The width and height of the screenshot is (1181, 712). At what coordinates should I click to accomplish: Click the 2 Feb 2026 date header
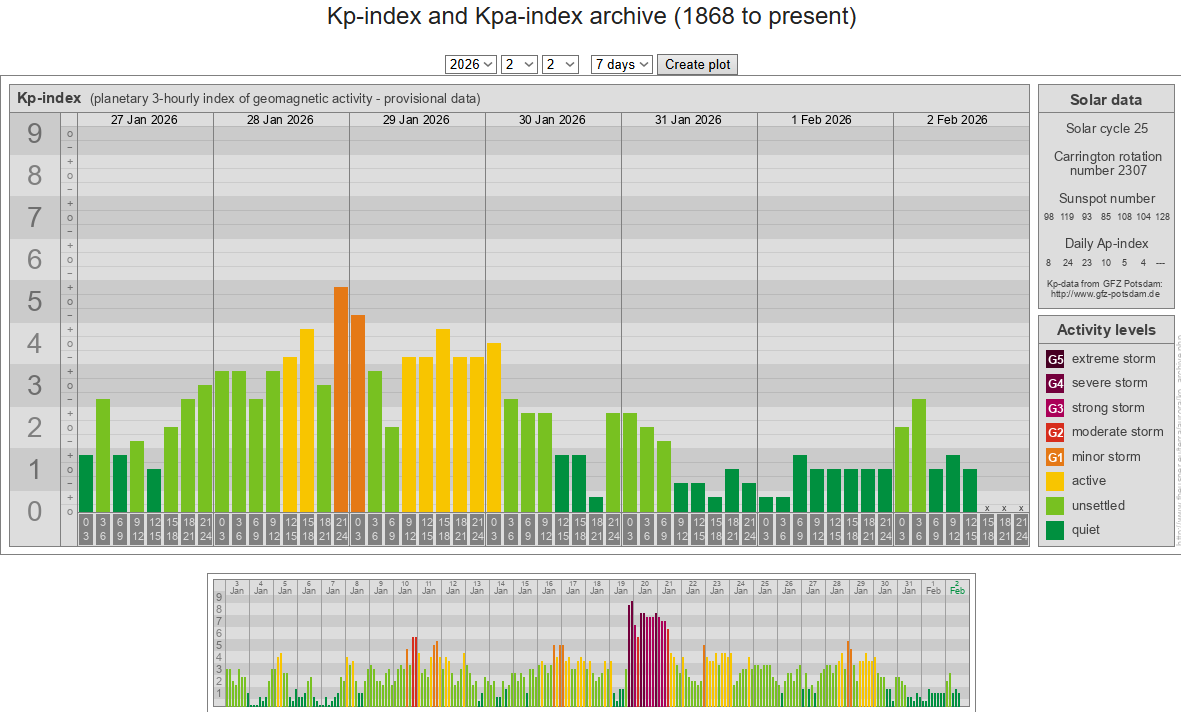pyautogui.click(x=957, y=120)
